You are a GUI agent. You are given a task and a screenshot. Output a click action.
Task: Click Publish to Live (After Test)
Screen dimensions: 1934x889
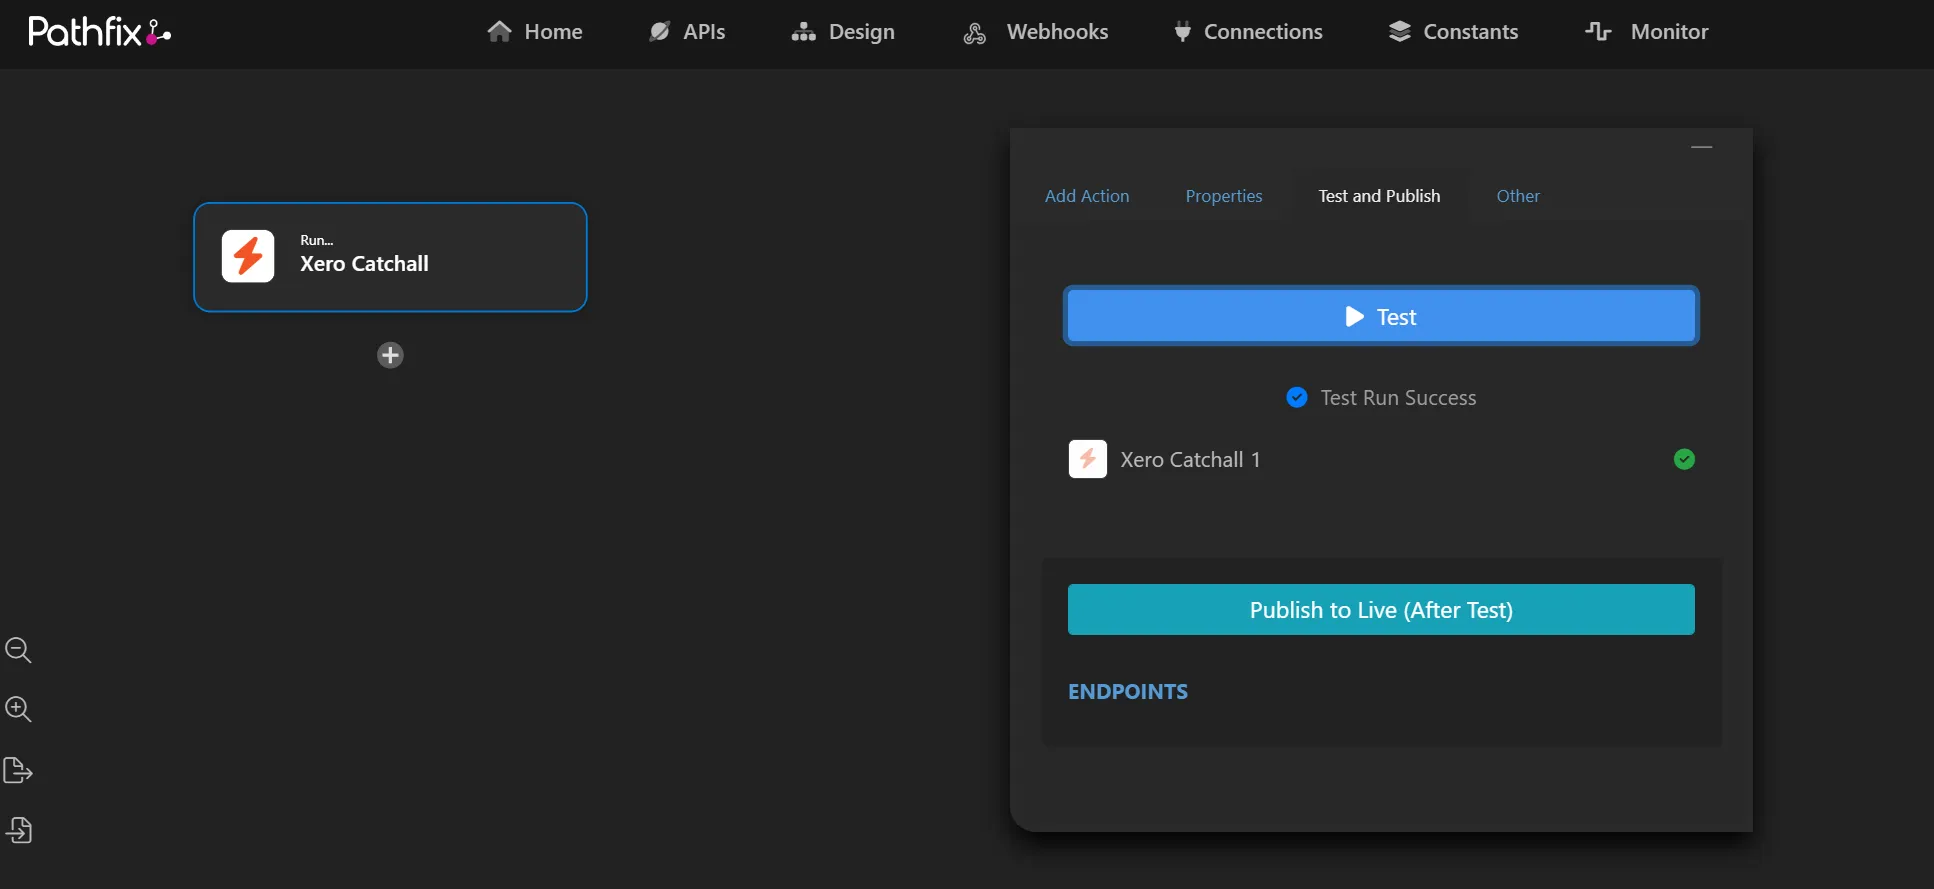pyautogui.click(x=1381, y=610)
